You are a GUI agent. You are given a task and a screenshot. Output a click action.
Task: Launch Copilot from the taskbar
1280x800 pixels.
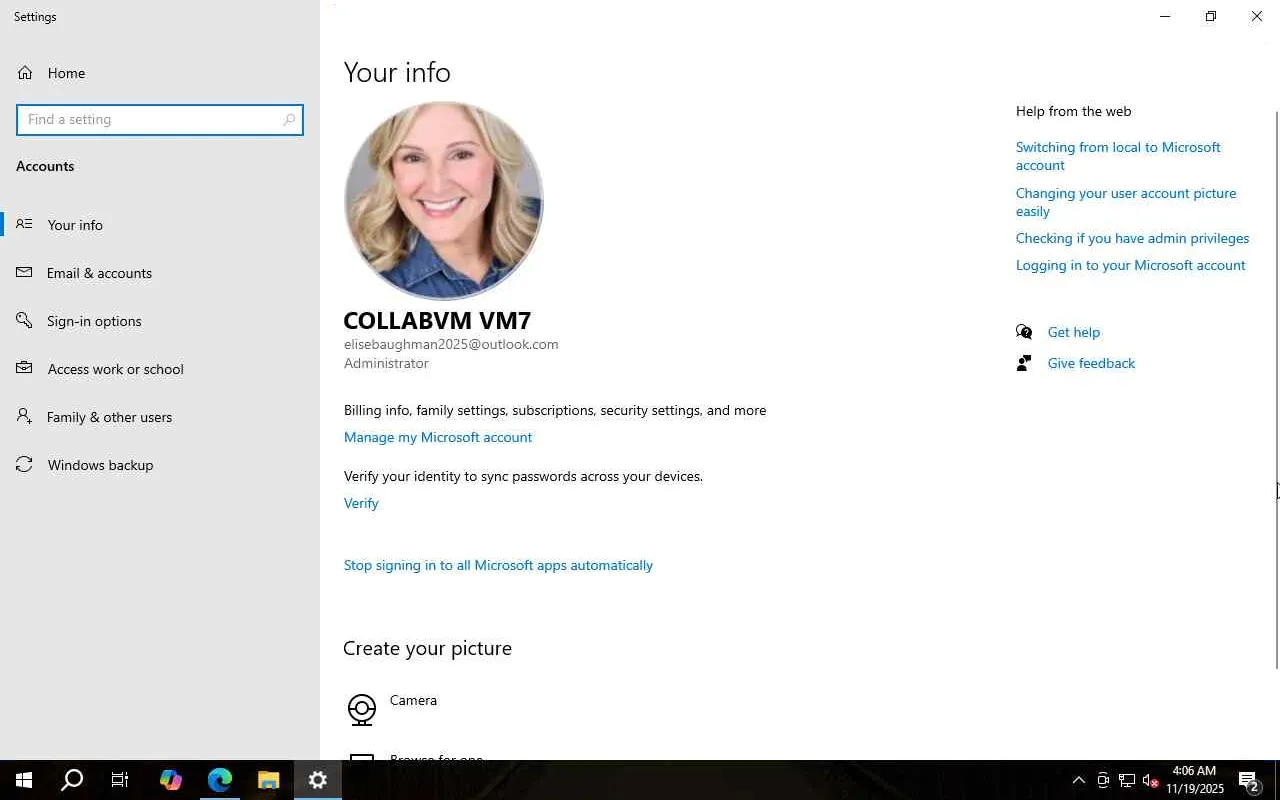171,780
